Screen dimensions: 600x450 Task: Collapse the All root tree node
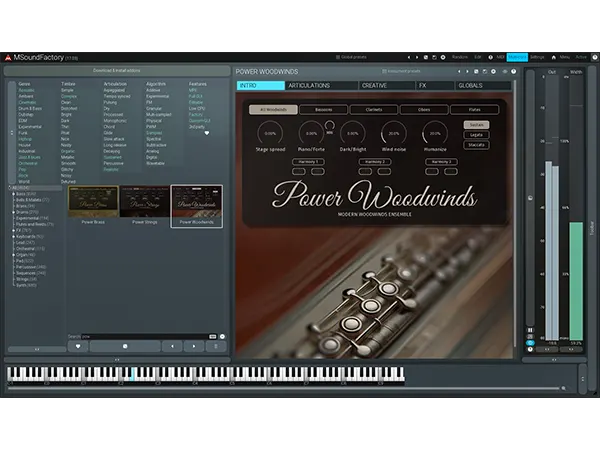click(x=10, y=188)
